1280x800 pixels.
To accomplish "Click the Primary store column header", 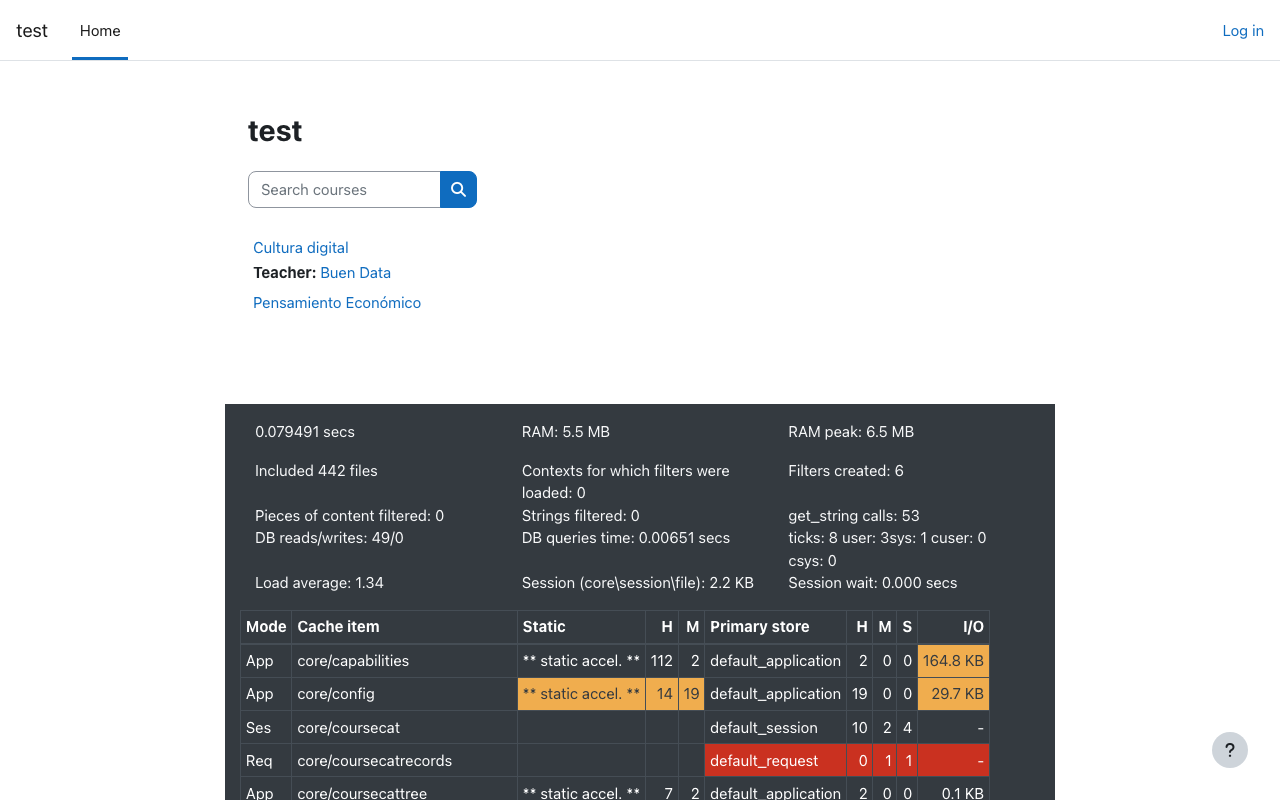I will coord(759,627).
